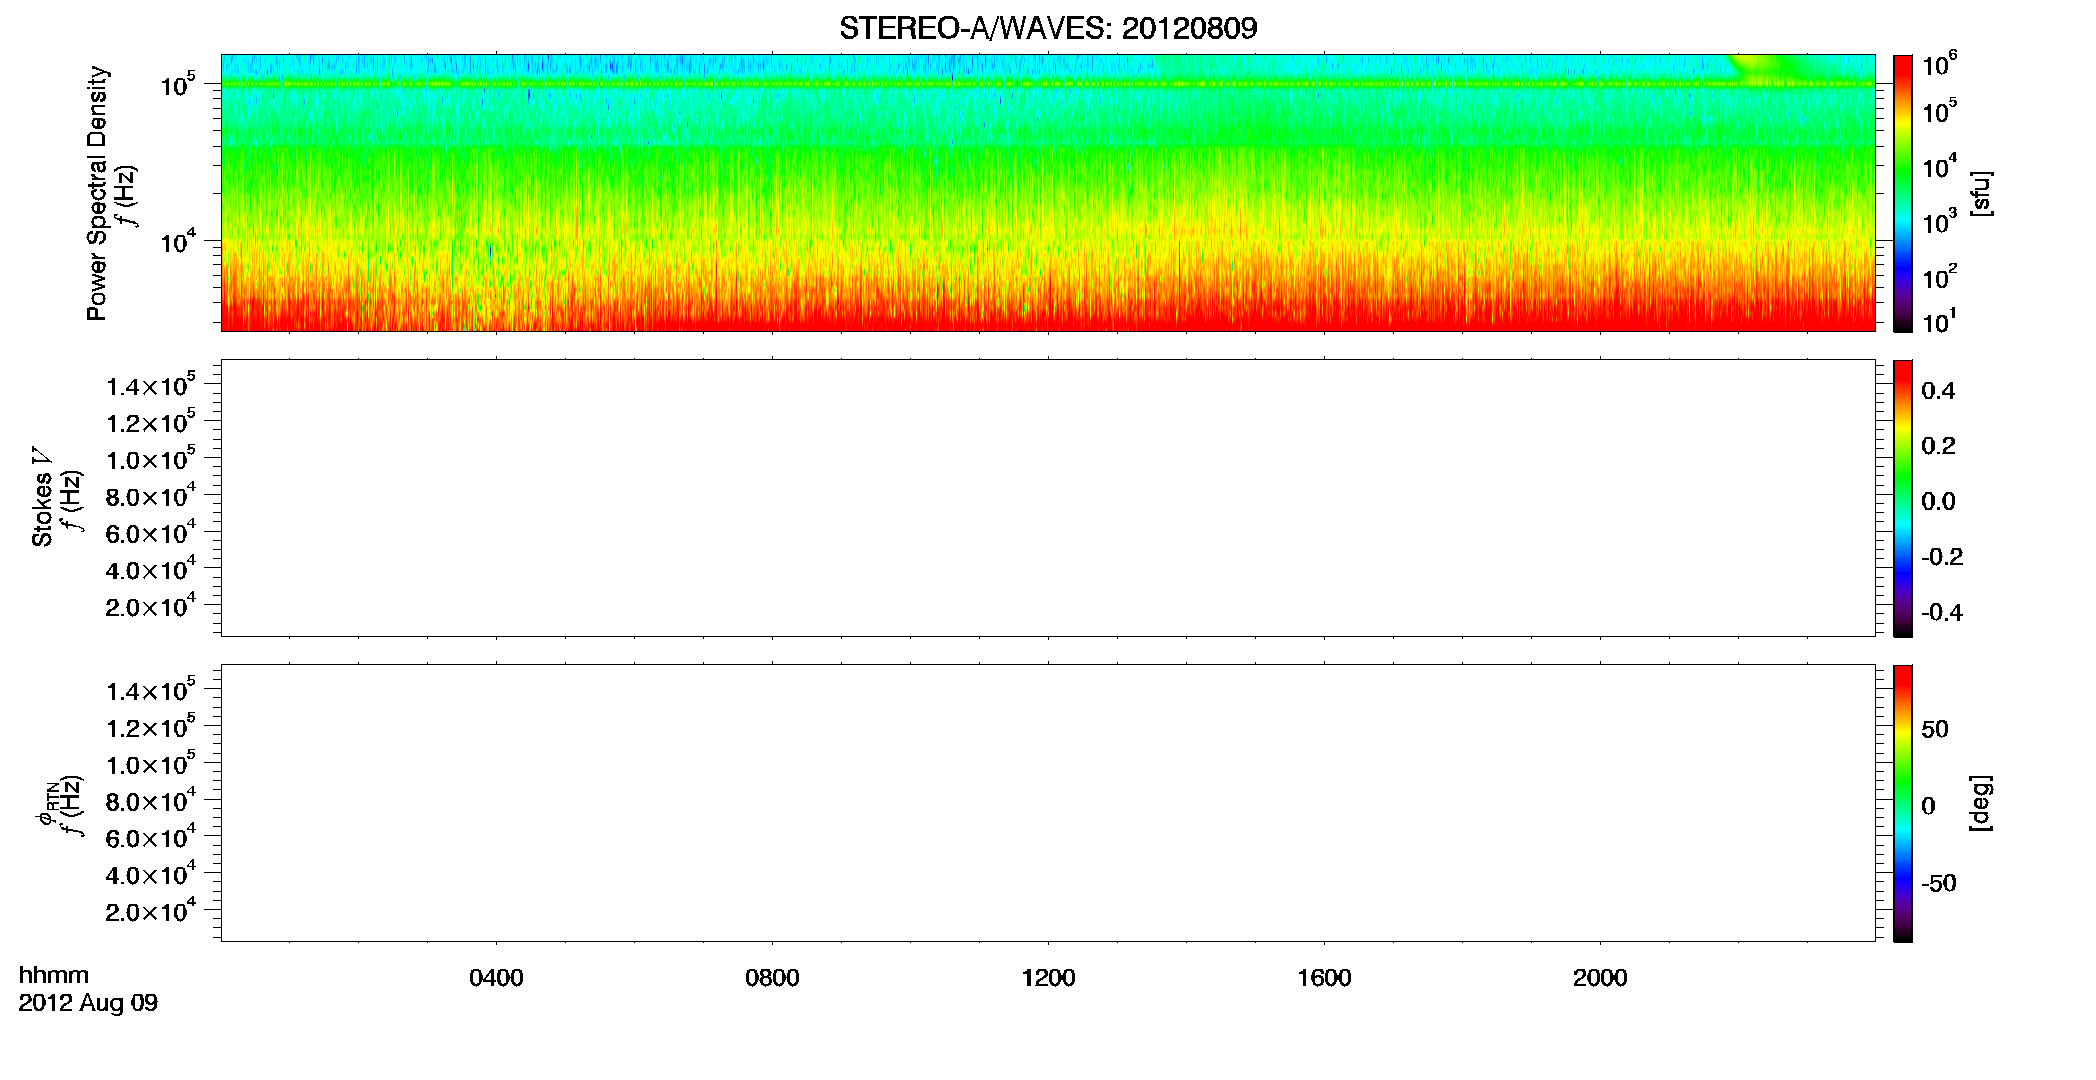The width and height of the screenshot is (2096, 1080).
Task: Click the [deg] colorbar unit label
Action: [1981, 803]
